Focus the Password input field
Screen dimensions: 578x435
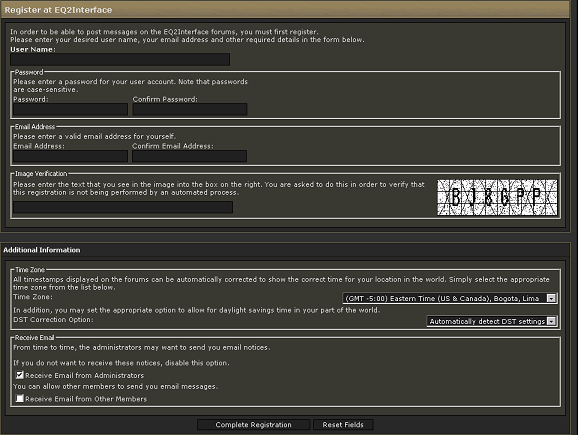click(x=70, y=109)
